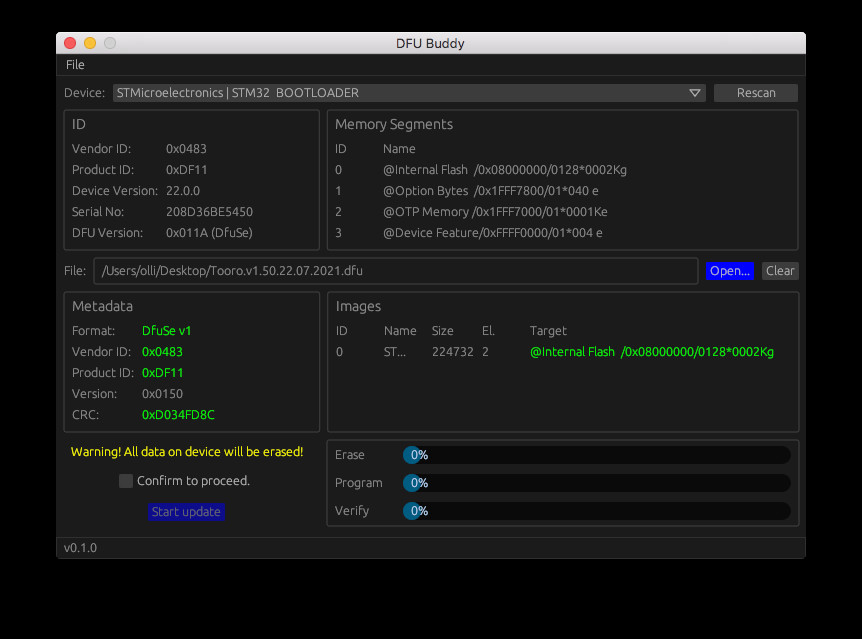Viewport: 862px width, 639px height.
Task: Enable the Confirm to proceed checkbox
Action: coord(126,481)
